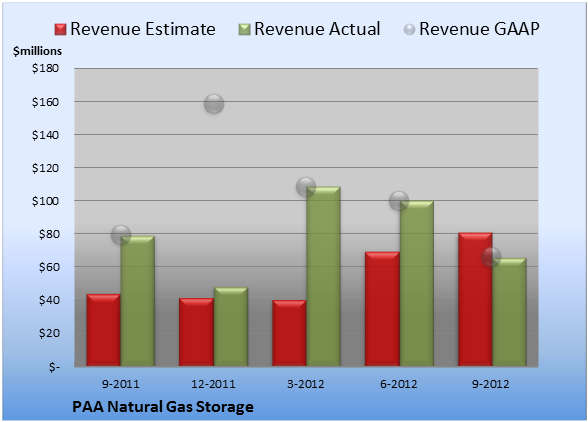Image resolution: width=588 pixels, height=422 pixels.
Task: Select the Revenue GAAP legend label
Action: click(x=479, y=29)
